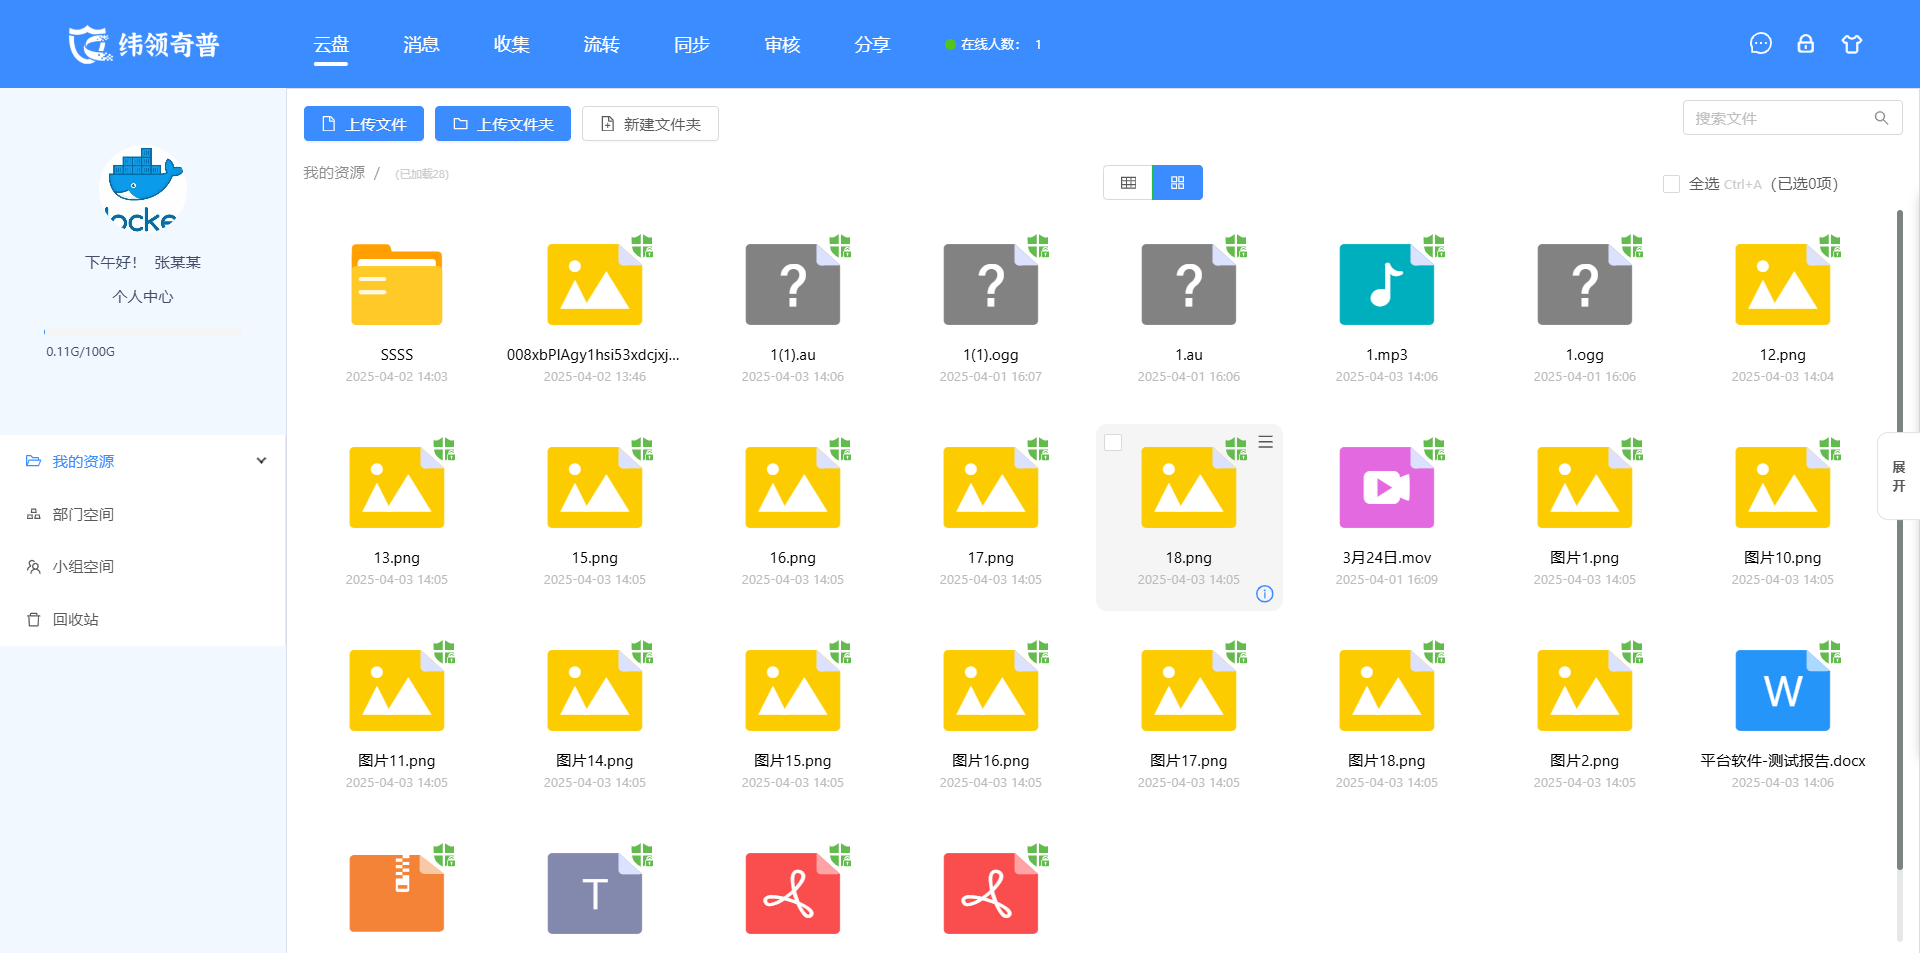The image size is (1920, 953).
Task: Click the 图片16.png file name
Action: (991, 761)
